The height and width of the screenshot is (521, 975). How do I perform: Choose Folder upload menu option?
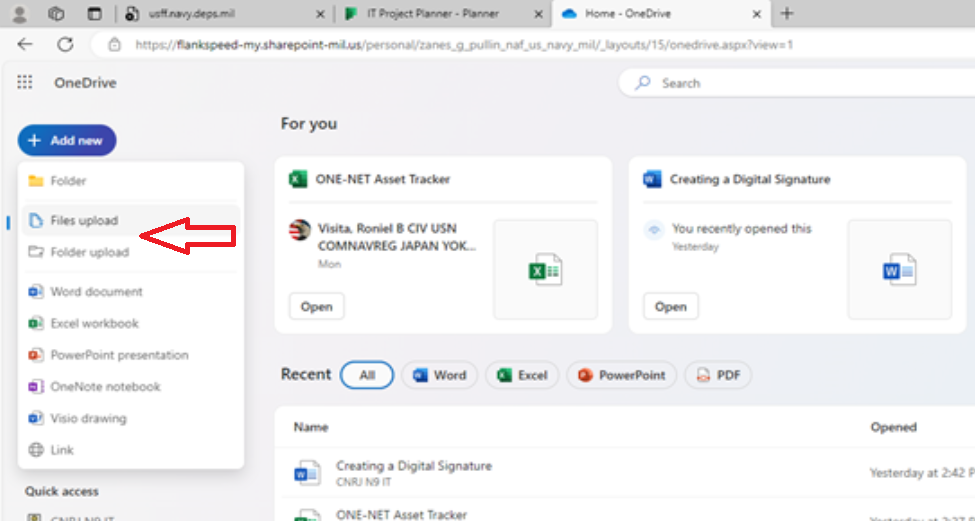click(x=131, y=252)
